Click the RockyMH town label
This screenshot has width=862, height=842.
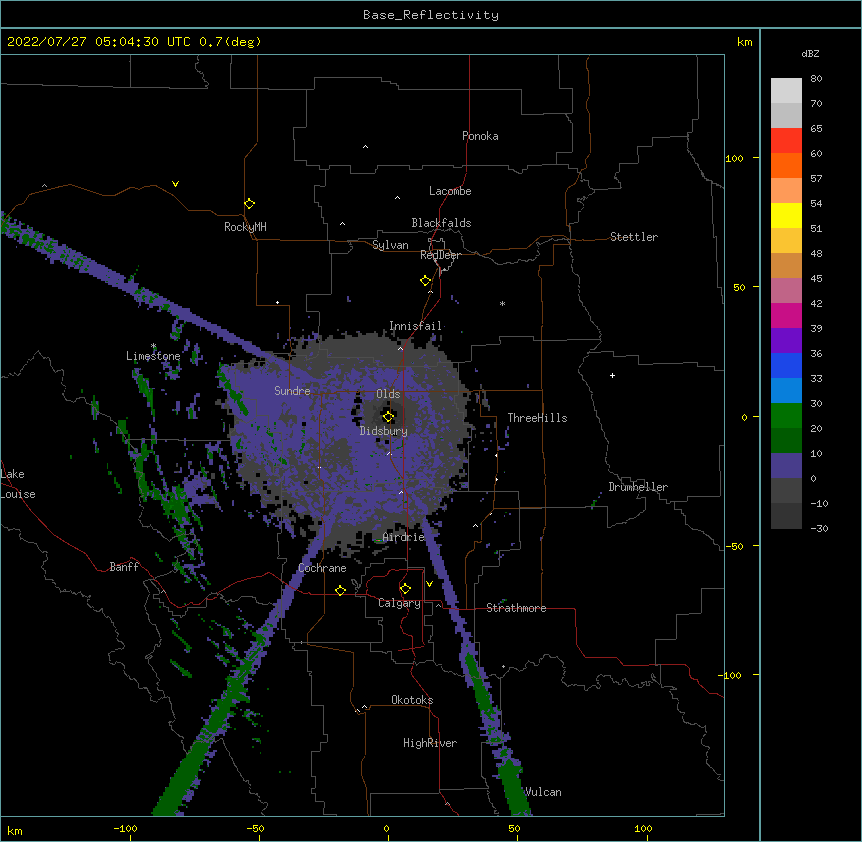pos(245,227)
